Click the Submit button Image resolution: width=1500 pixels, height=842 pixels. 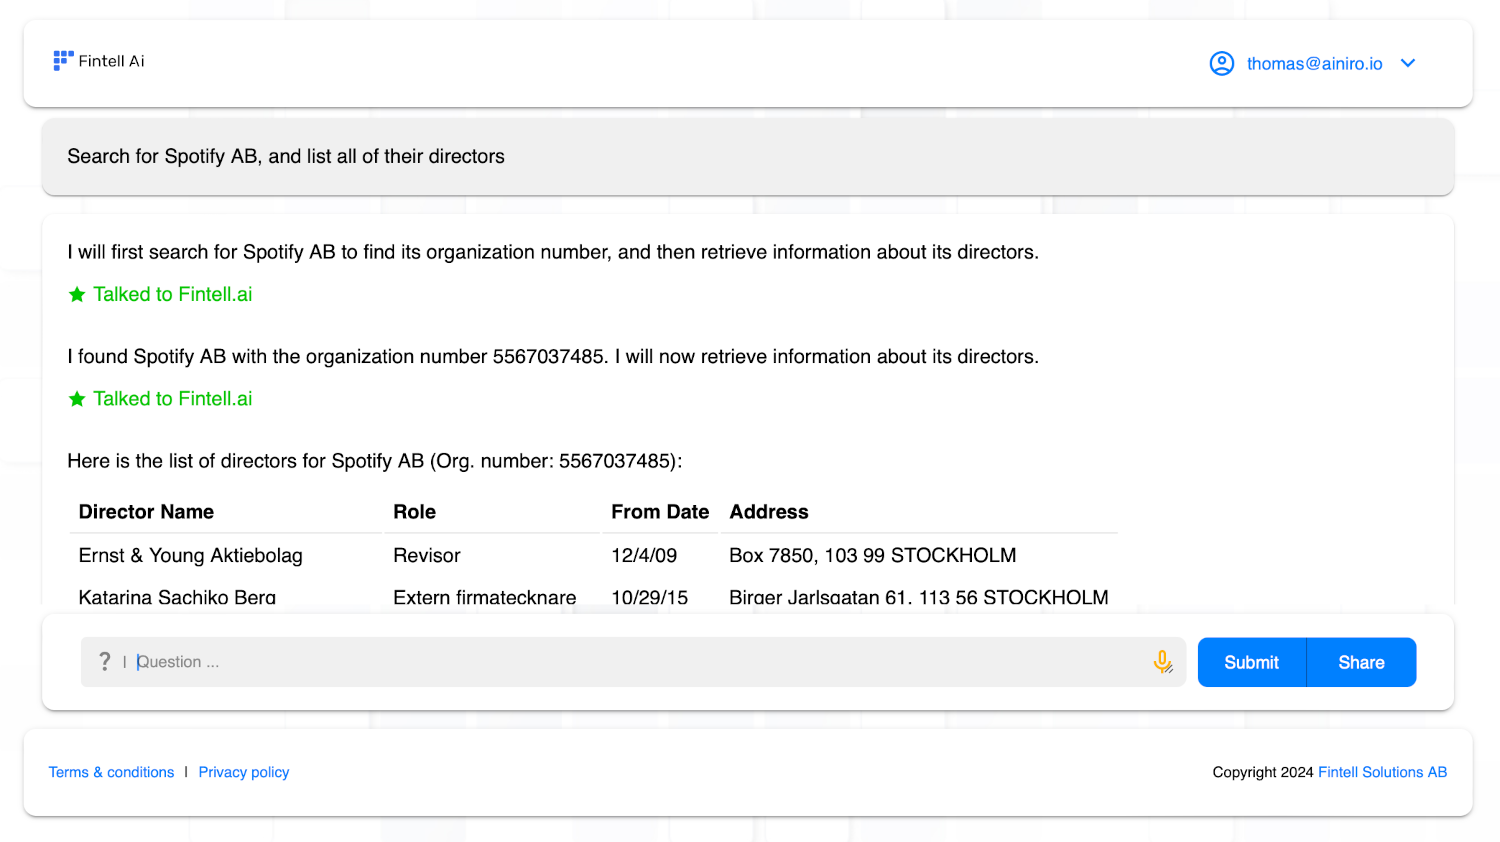pos(1251,662)
